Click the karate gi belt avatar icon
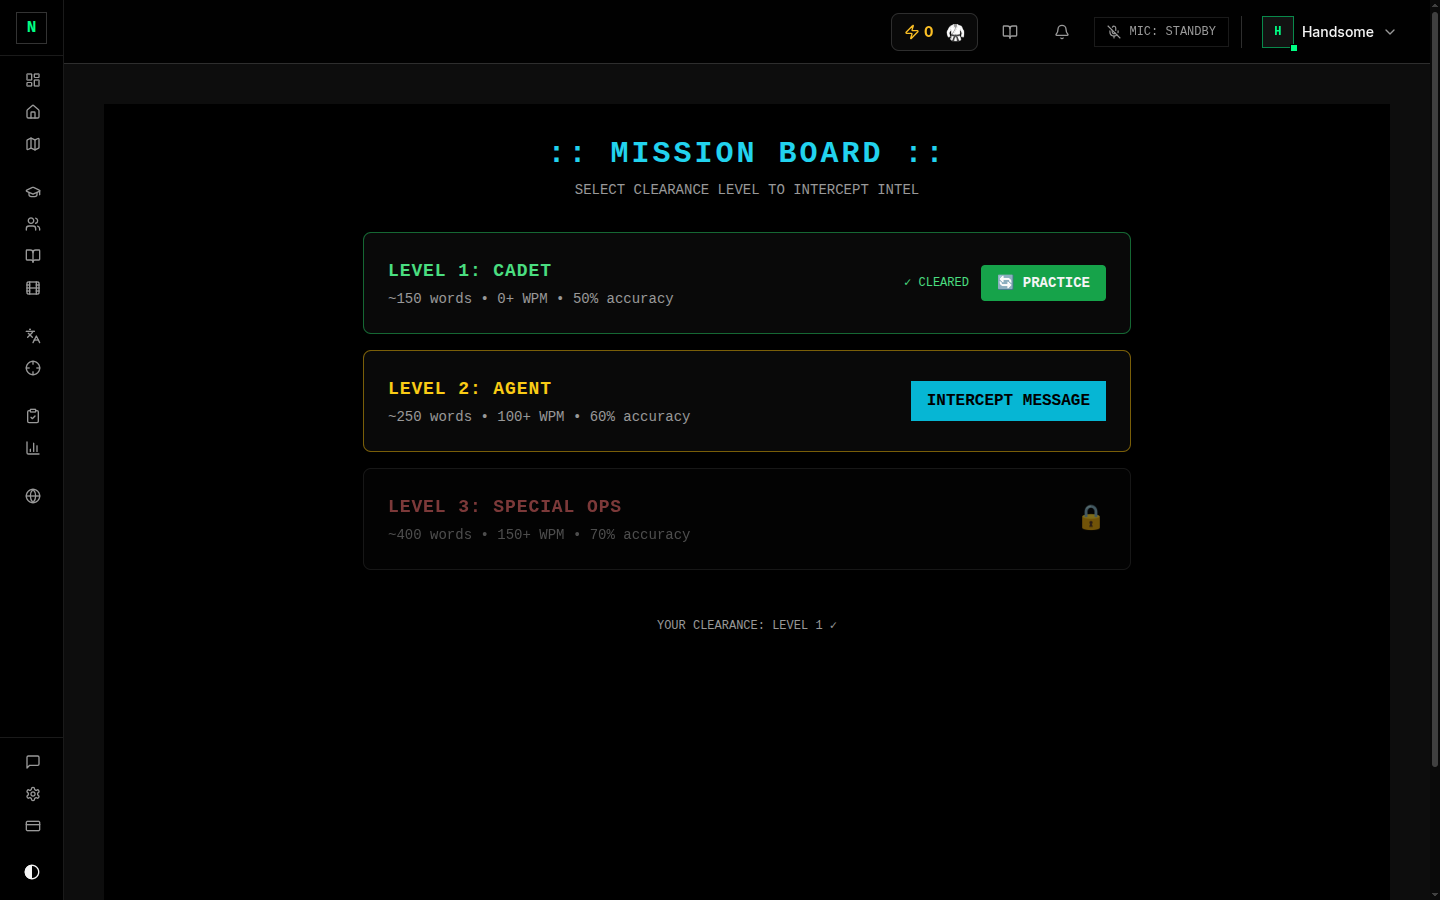The width and height of the screenshot is (1440, 900). click(x=955, y=32)
